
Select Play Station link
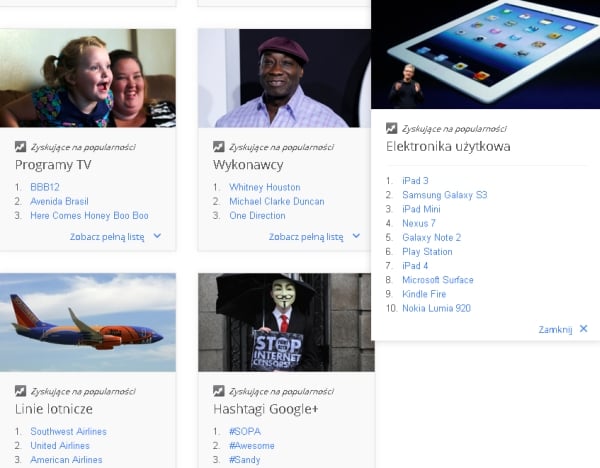point(427,251)
